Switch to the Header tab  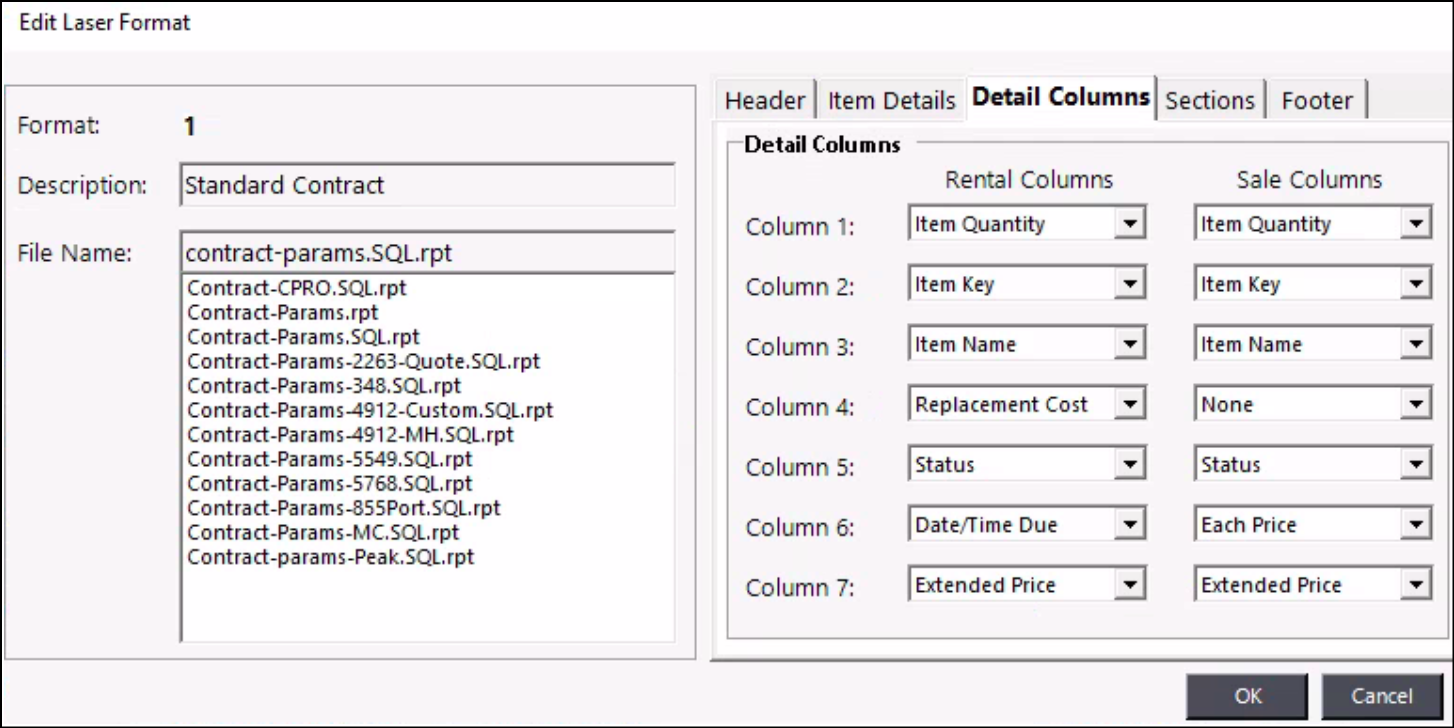(x=765, y=100)
